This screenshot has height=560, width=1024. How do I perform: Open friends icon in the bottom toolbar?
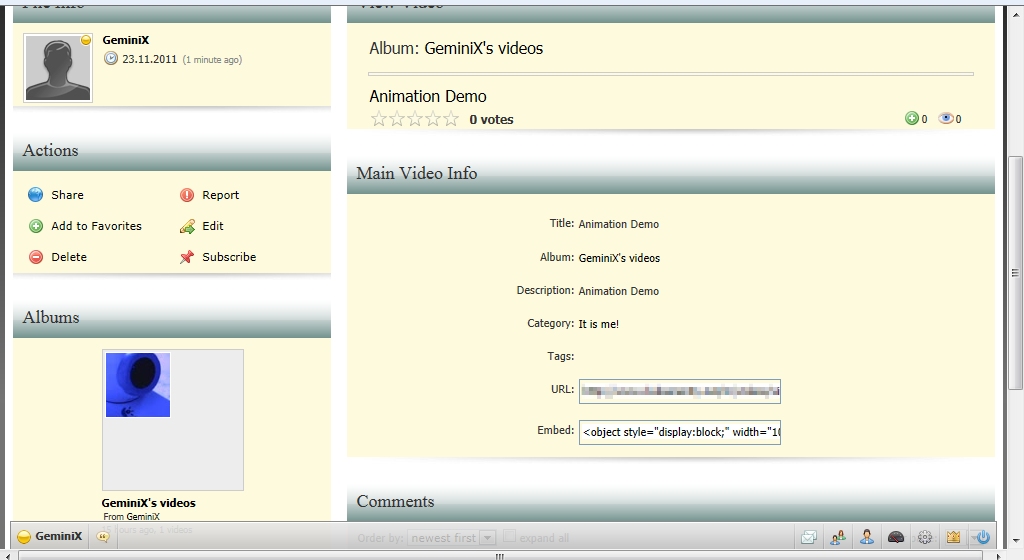click(837, 537)
